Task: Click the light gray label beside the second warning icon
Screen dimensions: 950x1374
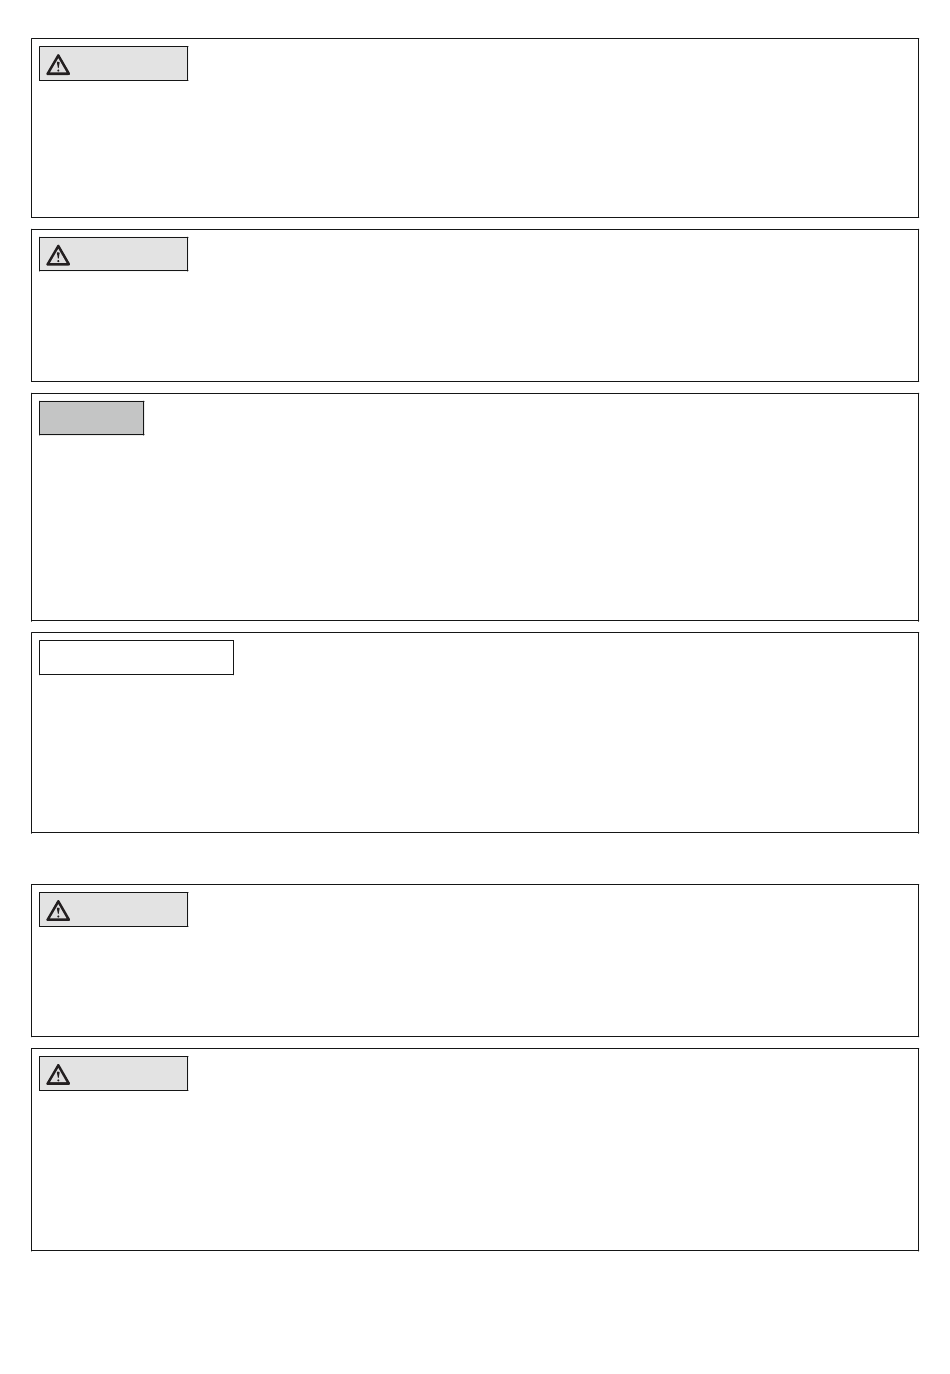Action: pos(128,254)
